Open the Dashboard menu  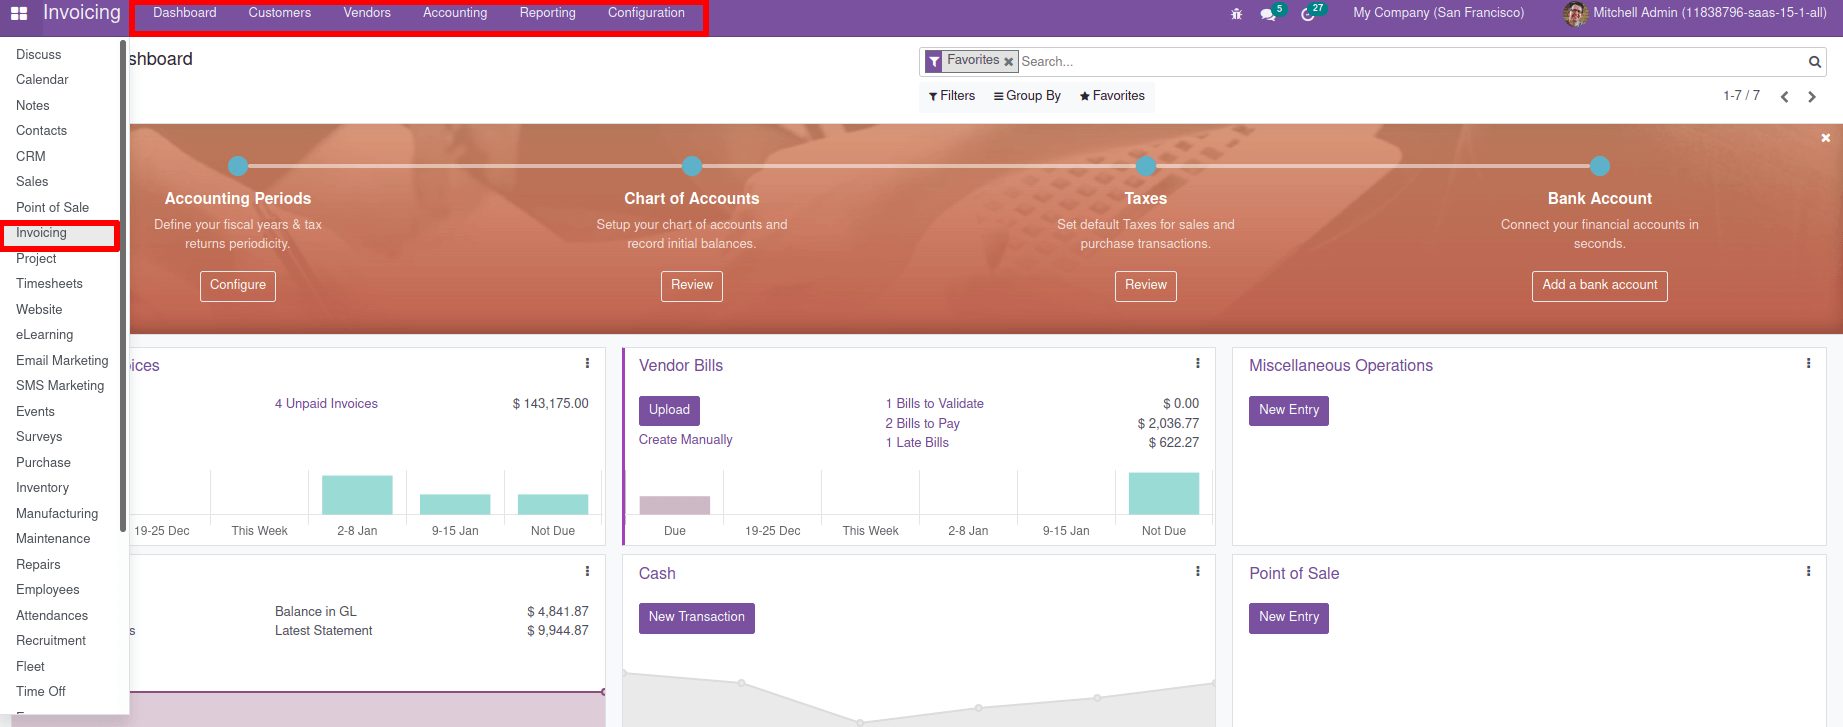185,13
